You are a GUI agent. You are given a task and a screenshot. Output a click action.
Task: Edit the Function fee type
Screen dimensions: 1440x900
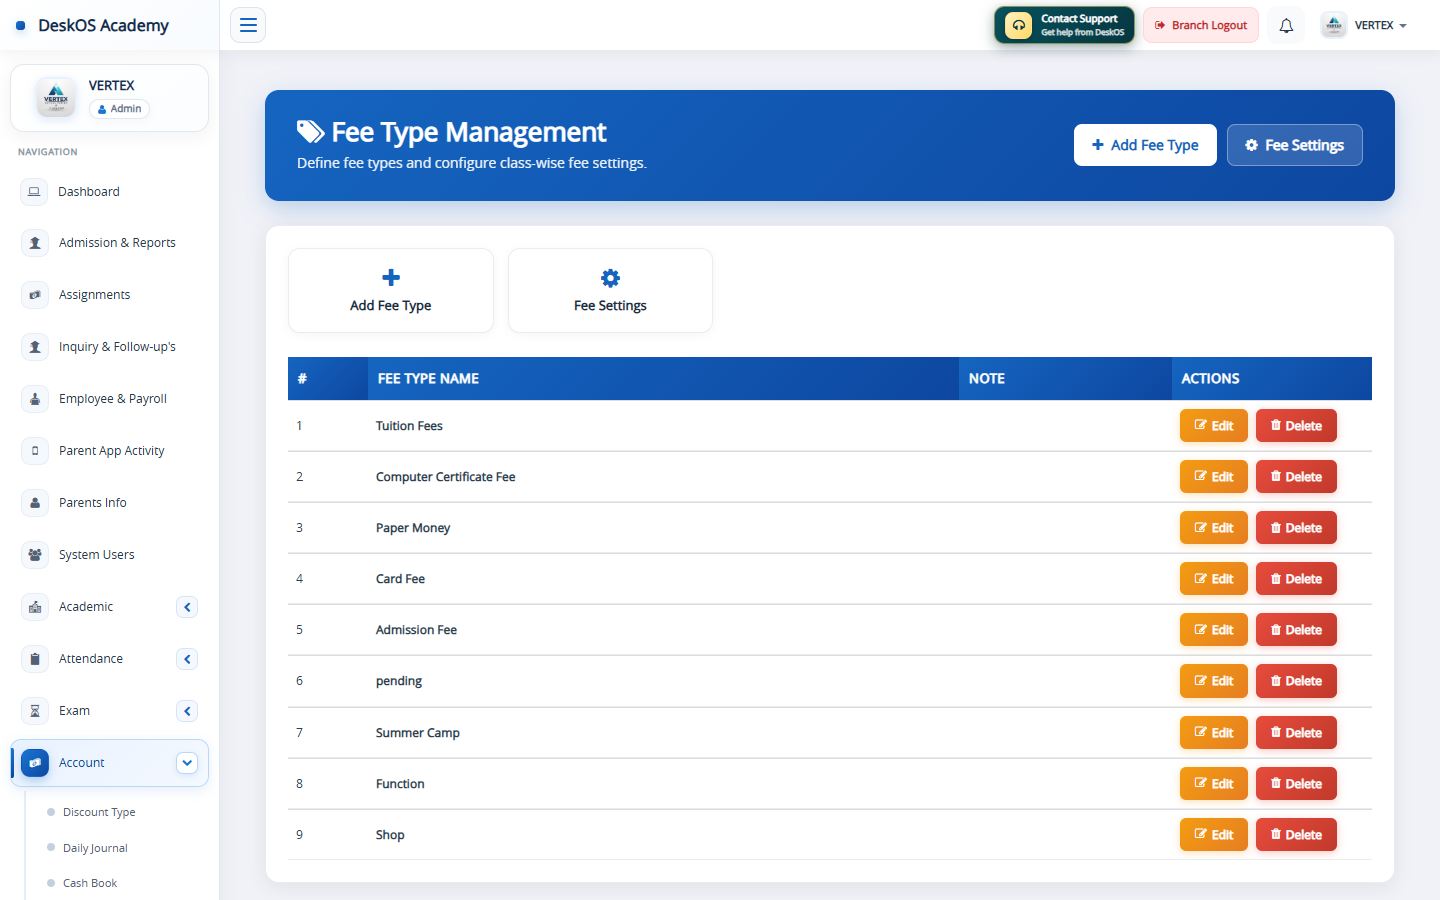pos(1214,784)
